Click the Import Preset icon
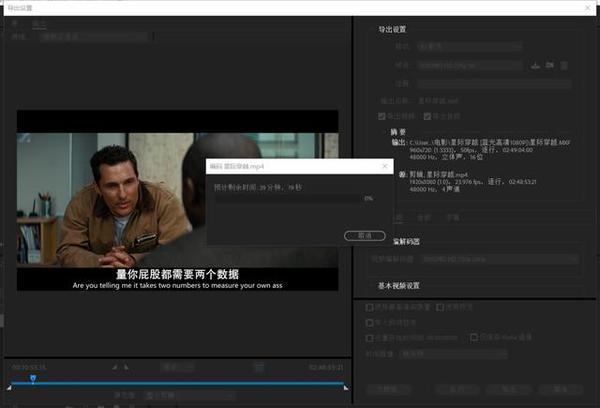This screenshot has width=600, height=408. (549, 65)
